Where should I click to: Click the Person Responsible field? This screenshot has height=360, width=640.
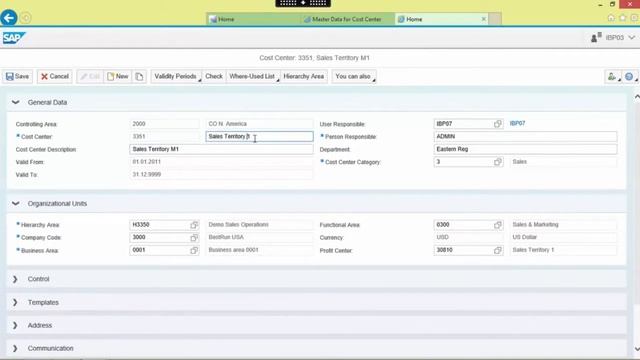[x=525, y=136]
